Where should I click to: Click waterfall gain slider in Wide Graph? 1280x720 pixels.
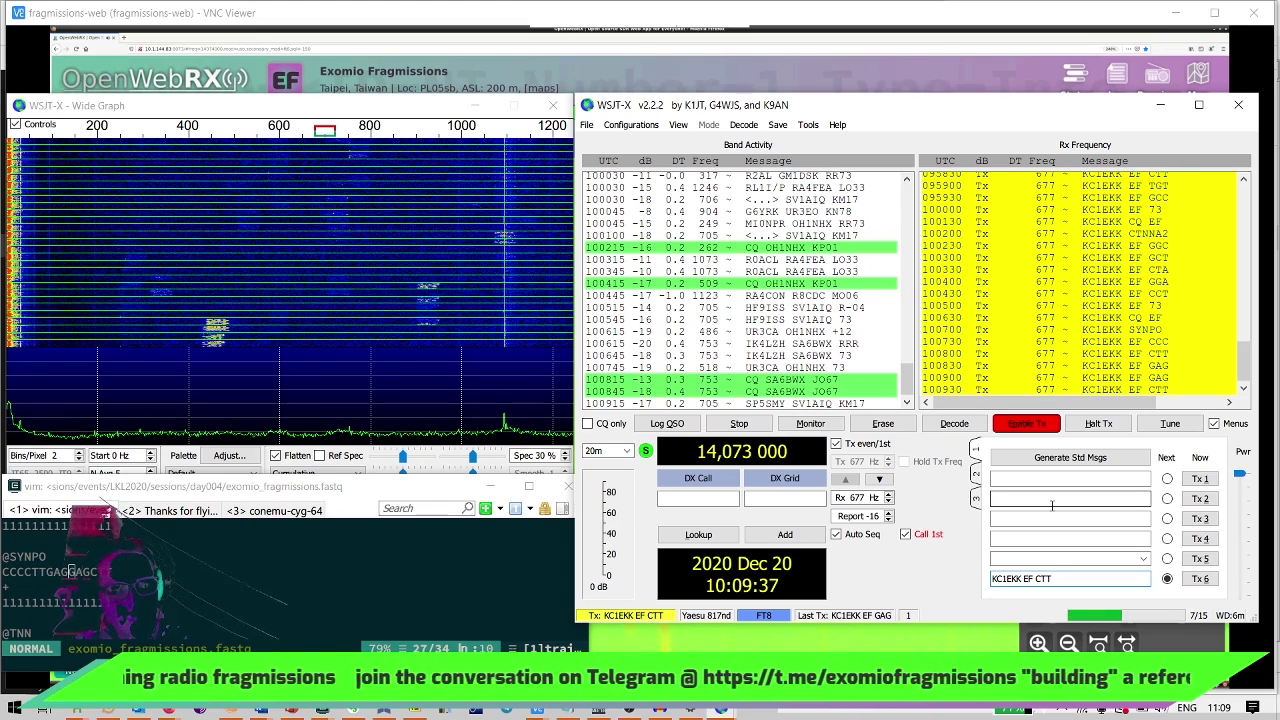[x=403, y=456]
